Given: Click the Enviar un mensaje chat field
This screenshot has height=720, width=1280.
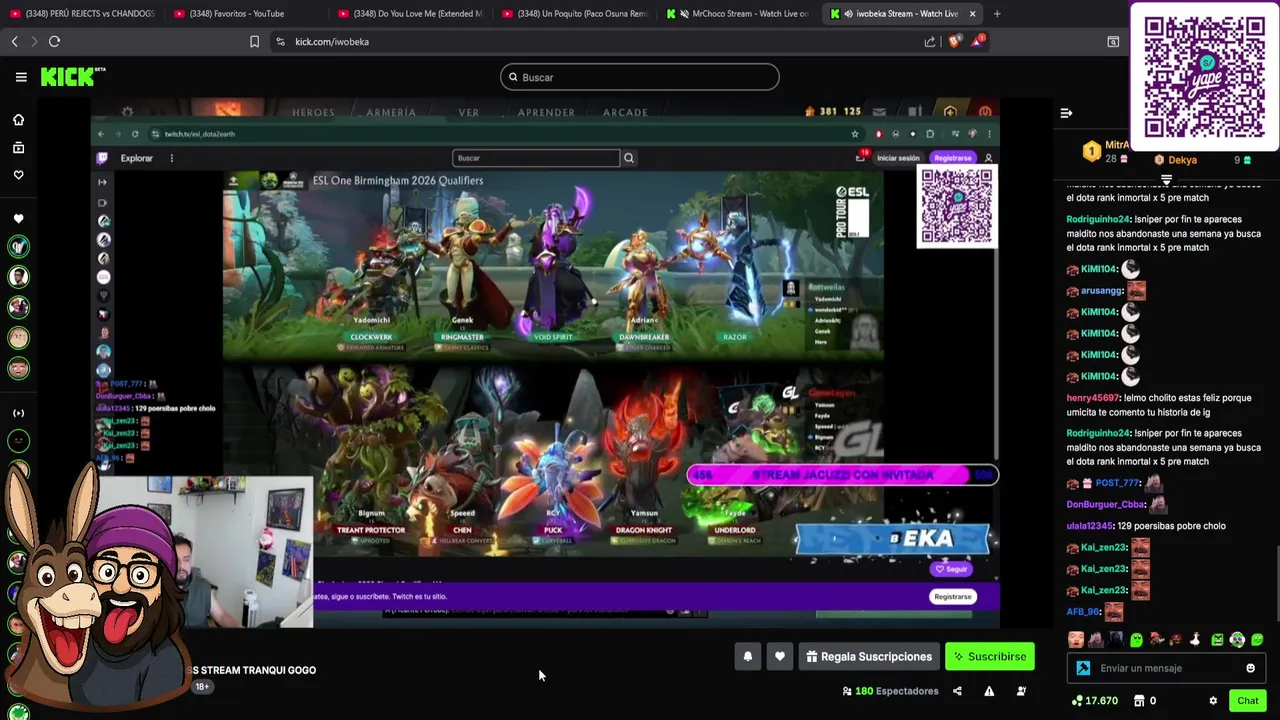Looking at the screenshot, I should pyautogui.click(x=1166, y=668).
